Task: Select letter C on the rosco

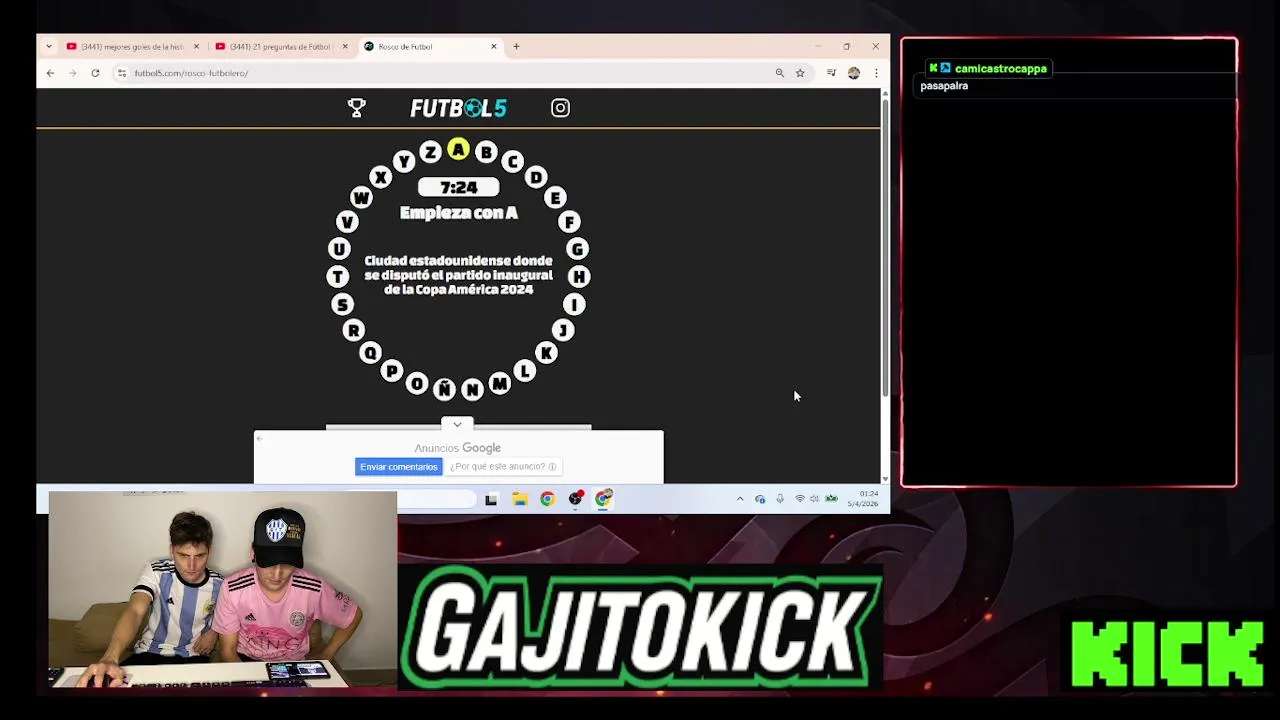Action: pos(513,161)
